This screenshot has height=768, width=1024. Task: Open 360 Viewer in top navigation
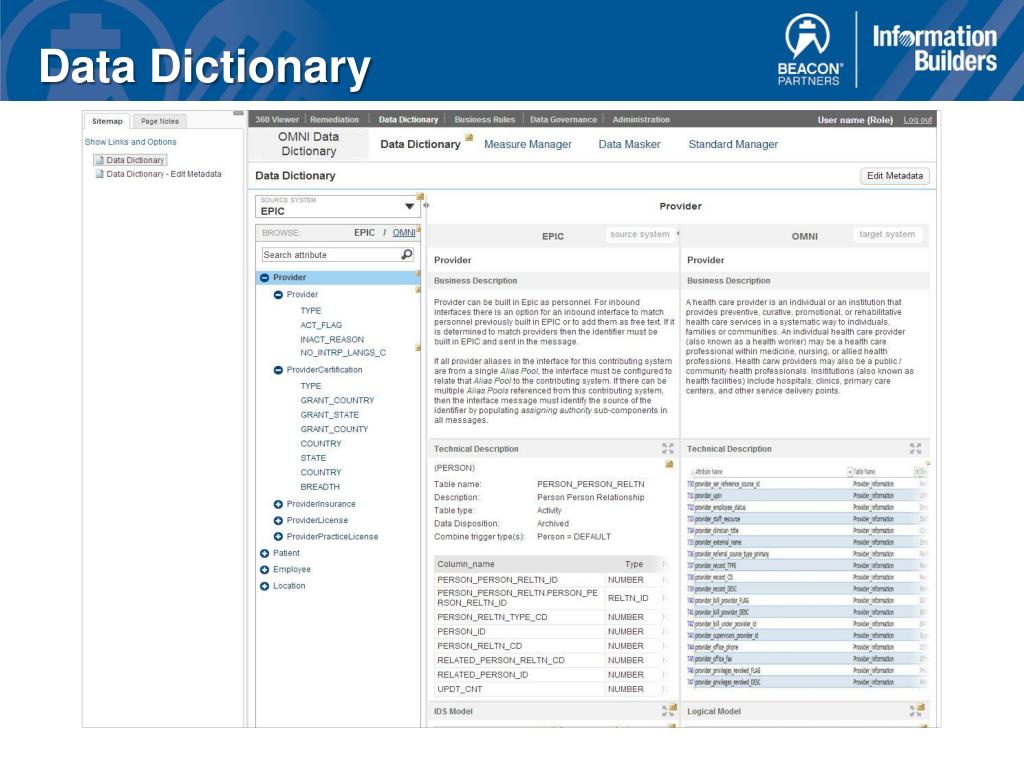coord(277,120)
